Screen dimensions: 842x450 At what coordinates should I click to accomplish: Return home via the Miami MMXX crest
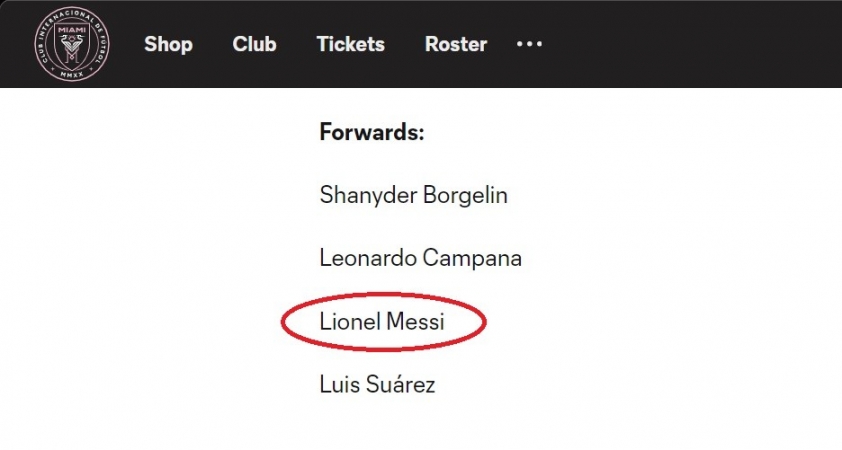[72, 44]
